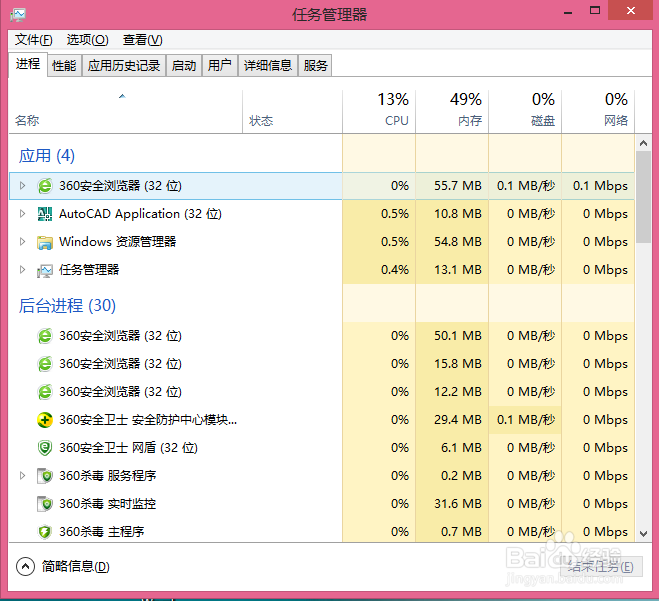The width and height of the screenshot is (659, 601).
Task: Click icon of 360安全浏览器 using 15.8 MB
Action: coord(45,364)
